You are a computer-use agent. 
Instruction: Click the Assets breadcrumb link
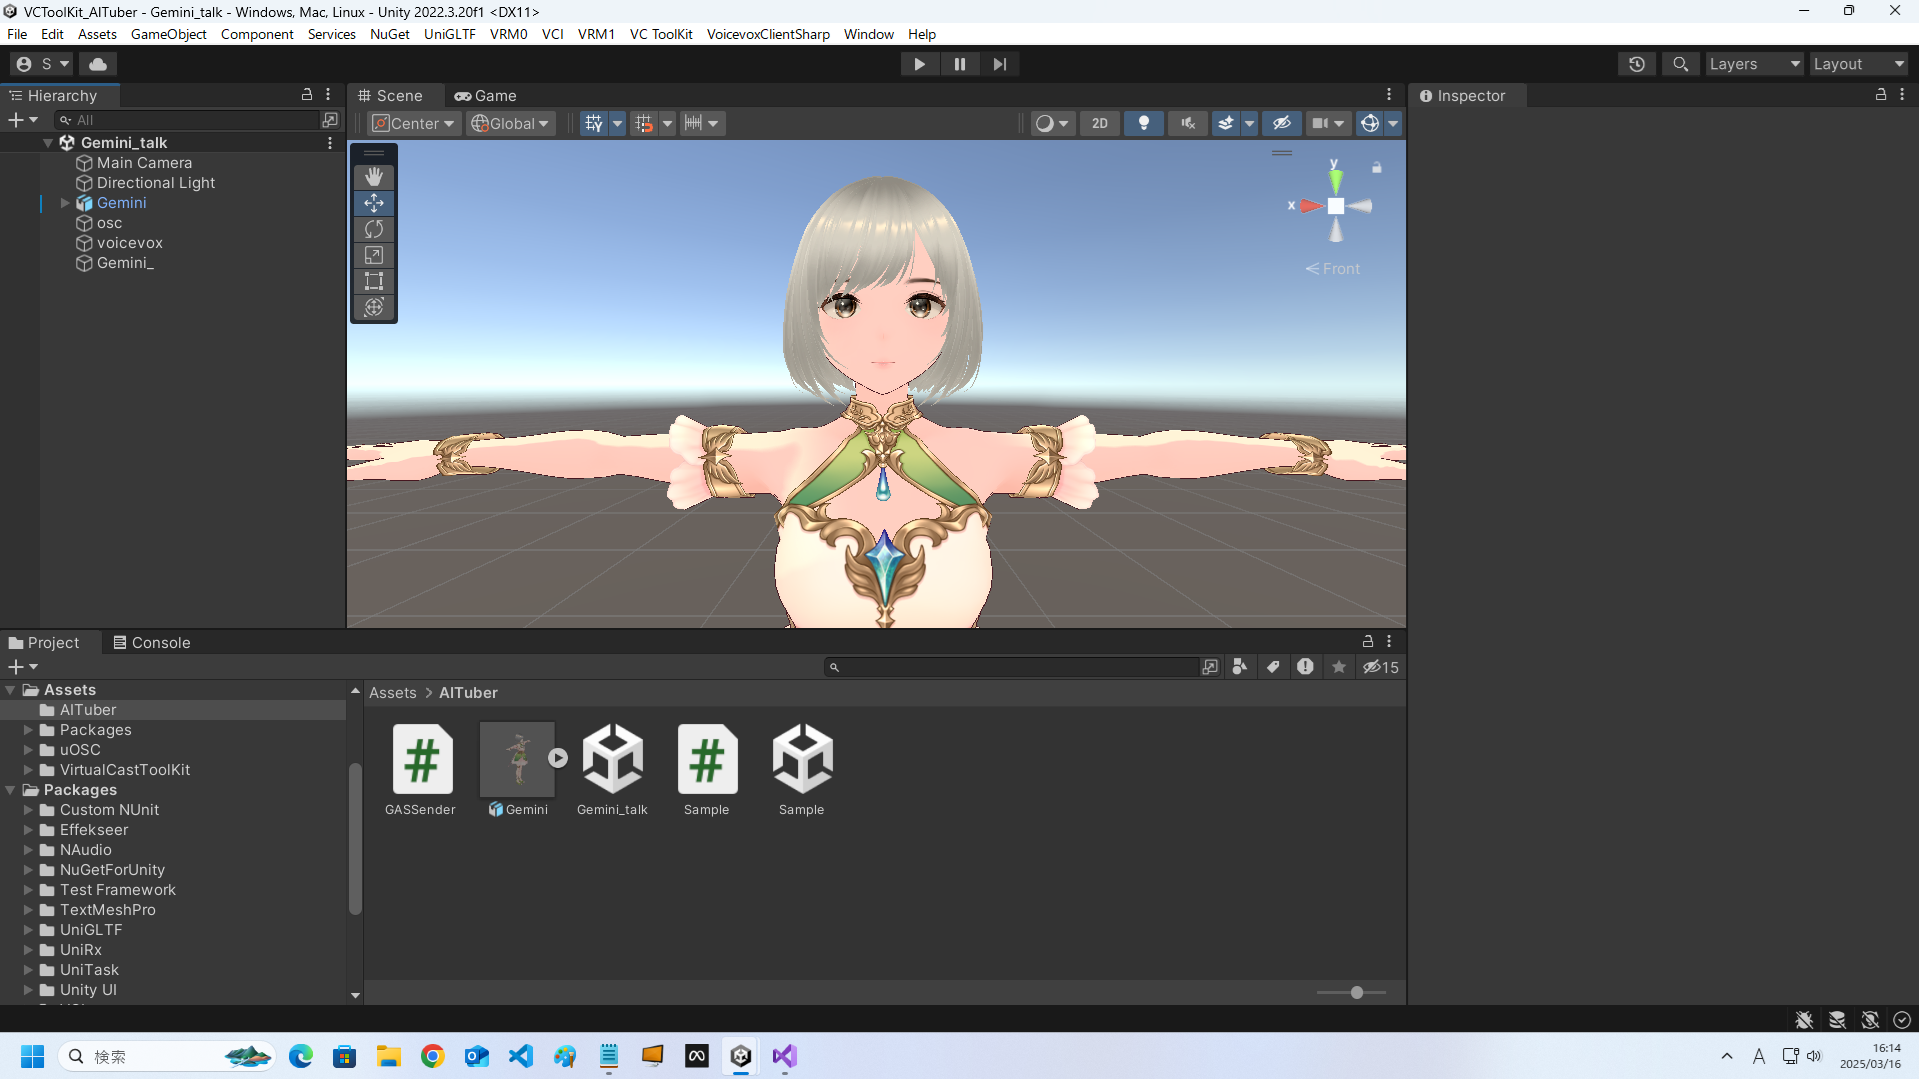393,693
